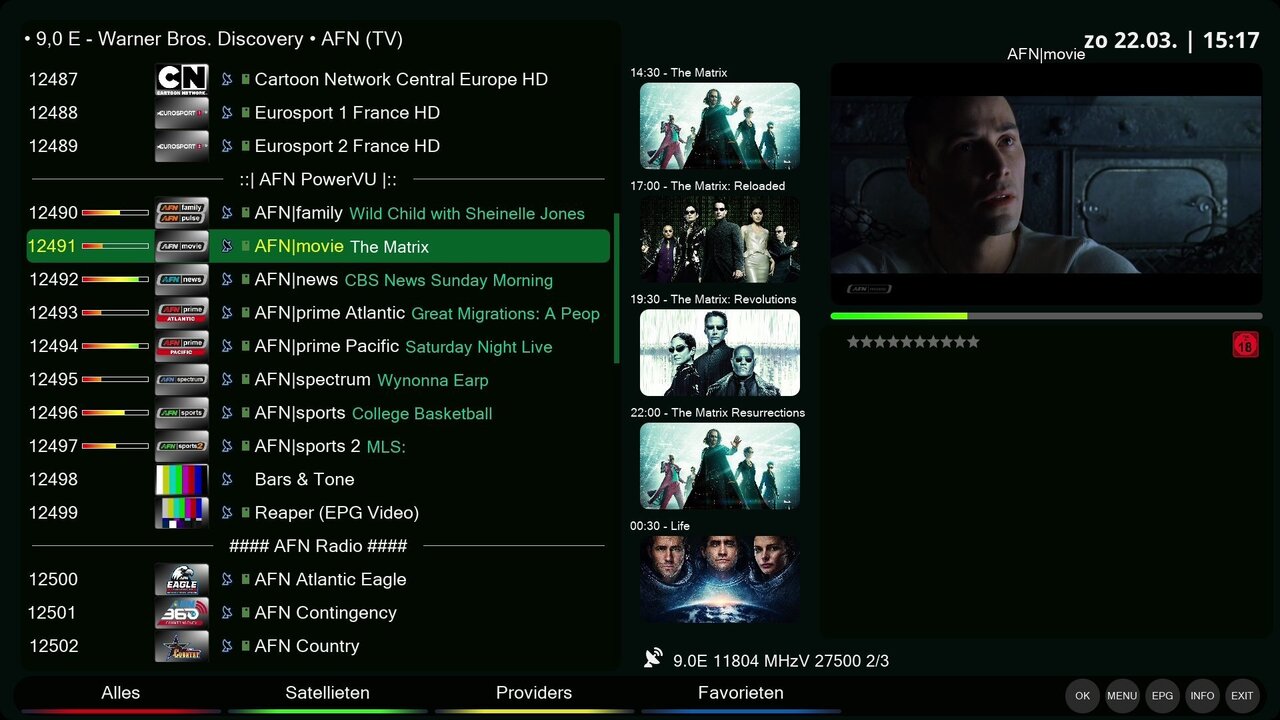Choose the AFN Country radio logo
Viewport: 1280px width, 720px height.
click(x=182, y=646)
